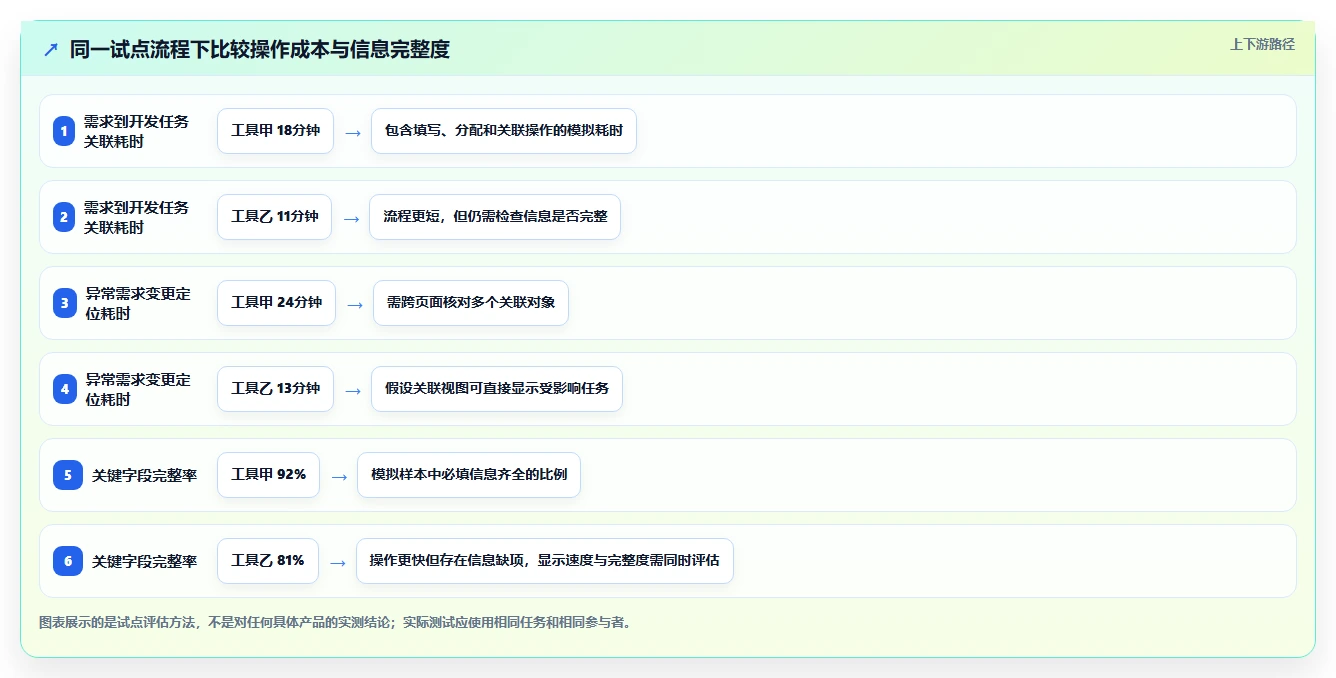Click the row 3 label 异常需求变更定位耗时
This screenshot has width=1336, height=678.
138,303
